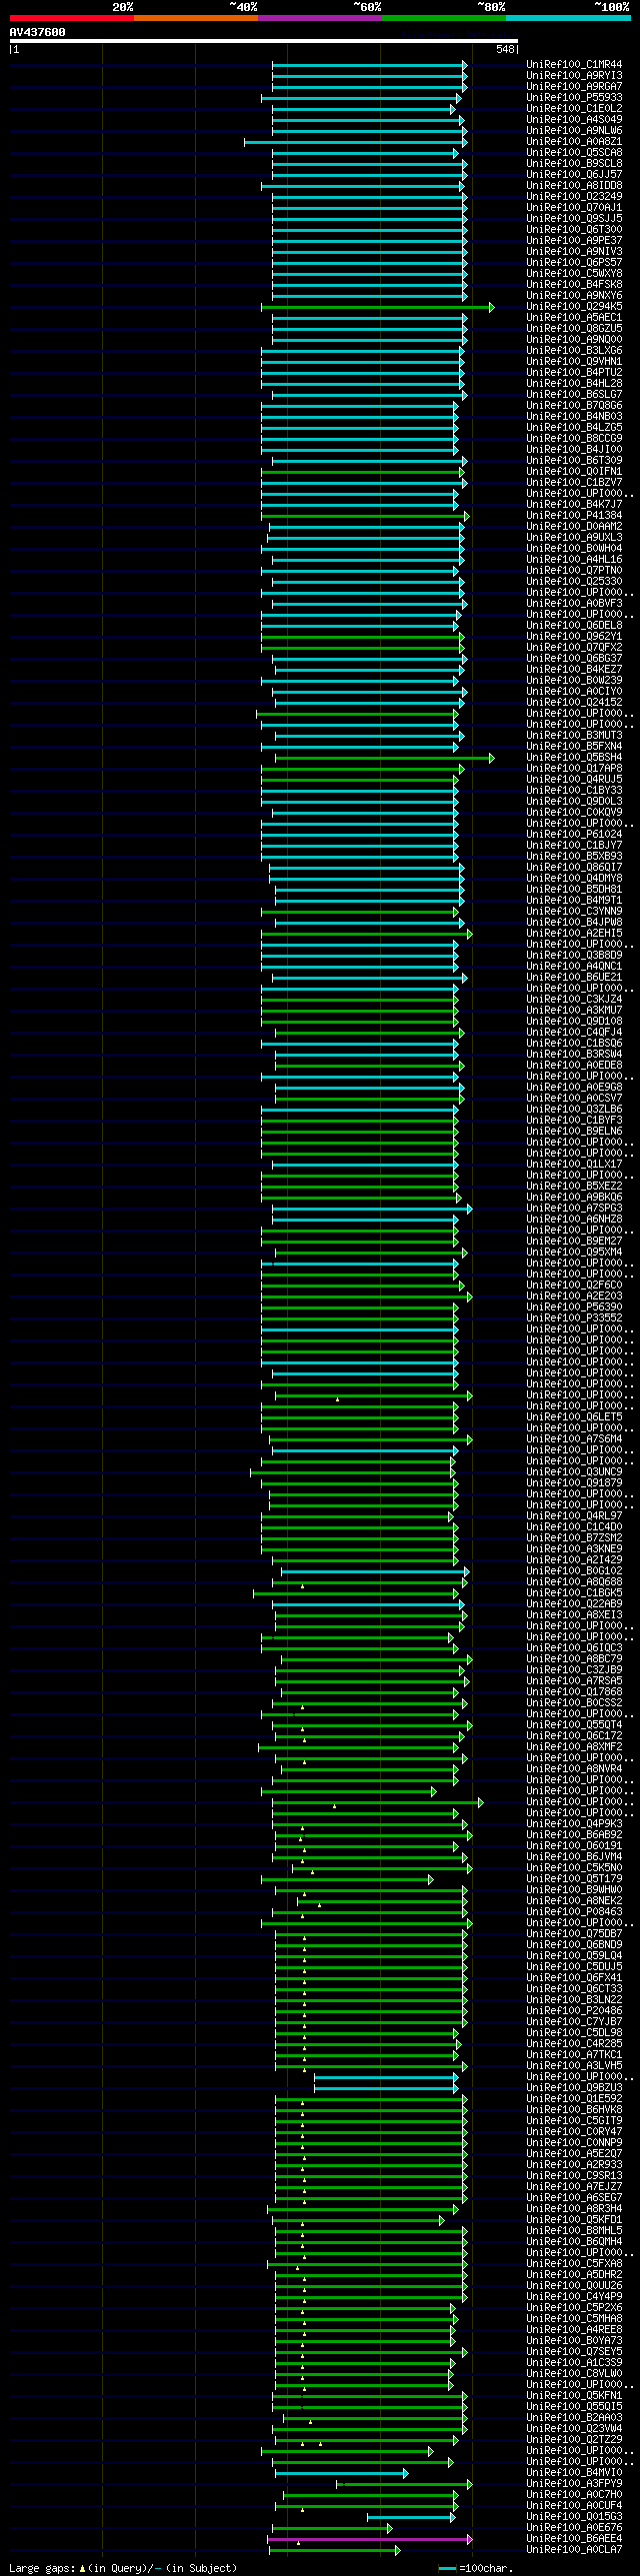The image size is (640, 2576).
Task: Open hit UniRef100_A0A8Z1
Action: [574, 142]
